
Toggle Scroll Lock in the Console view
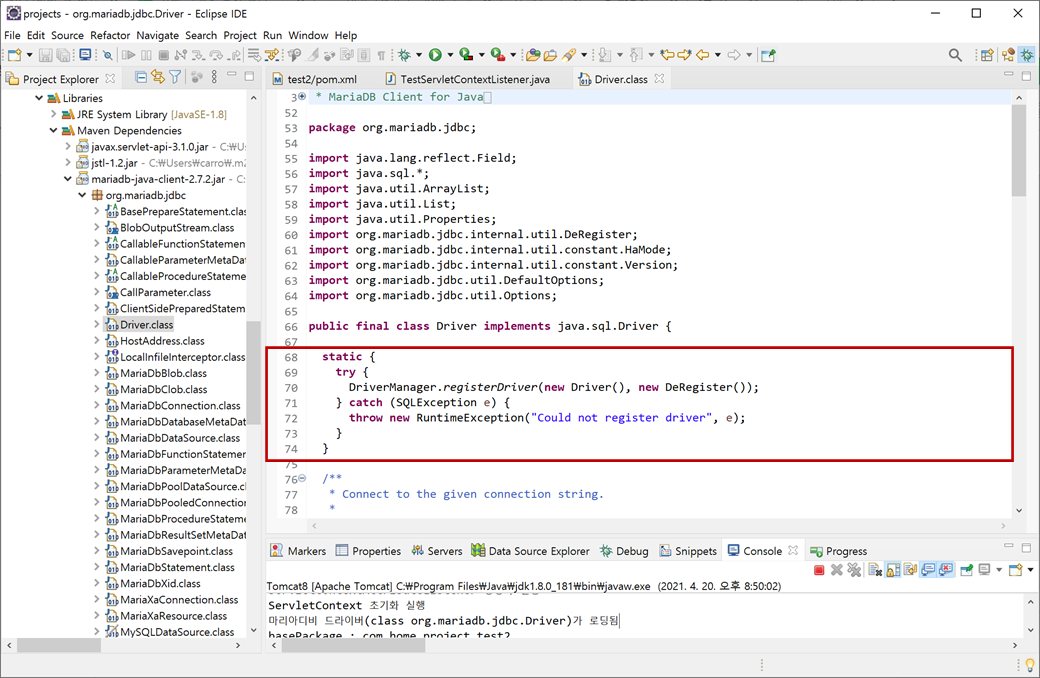coord(892,569)
